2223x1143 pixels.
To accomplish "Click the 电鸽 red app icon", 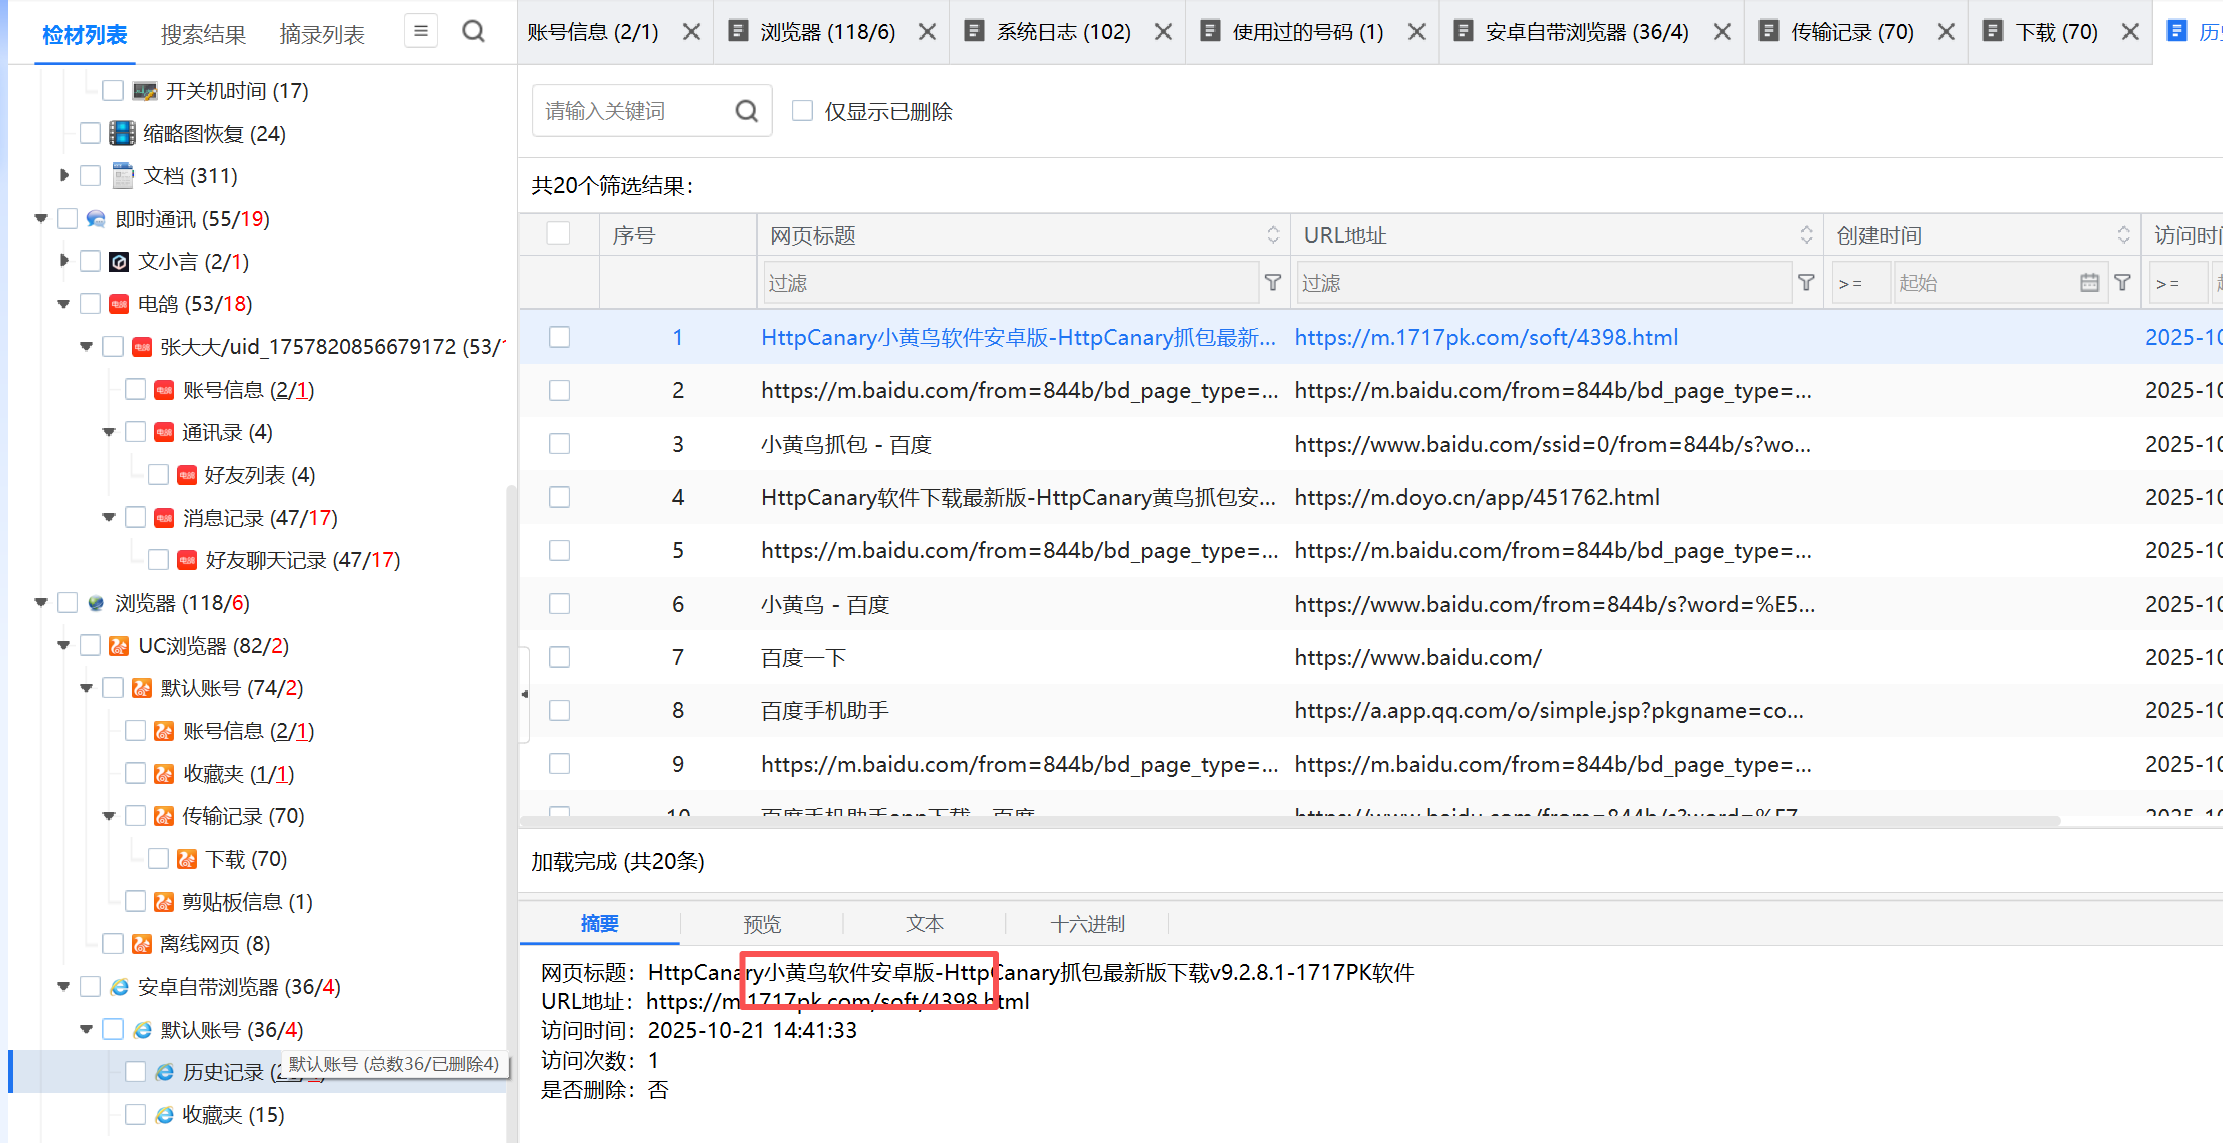I will tap(119, 304).
